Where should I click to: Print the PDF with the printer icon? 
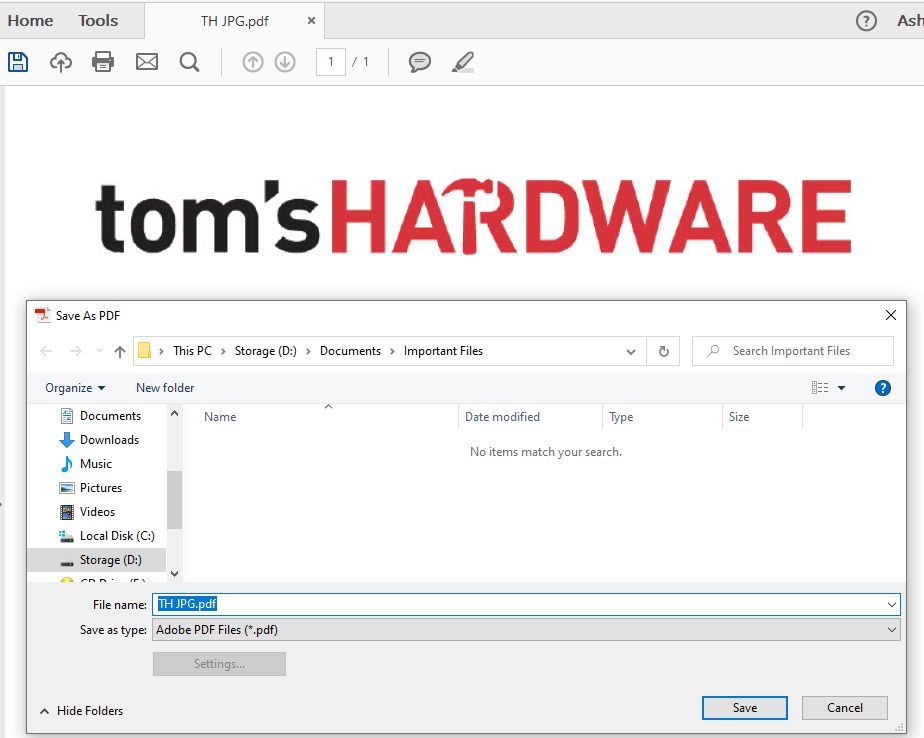coord(102,61)
